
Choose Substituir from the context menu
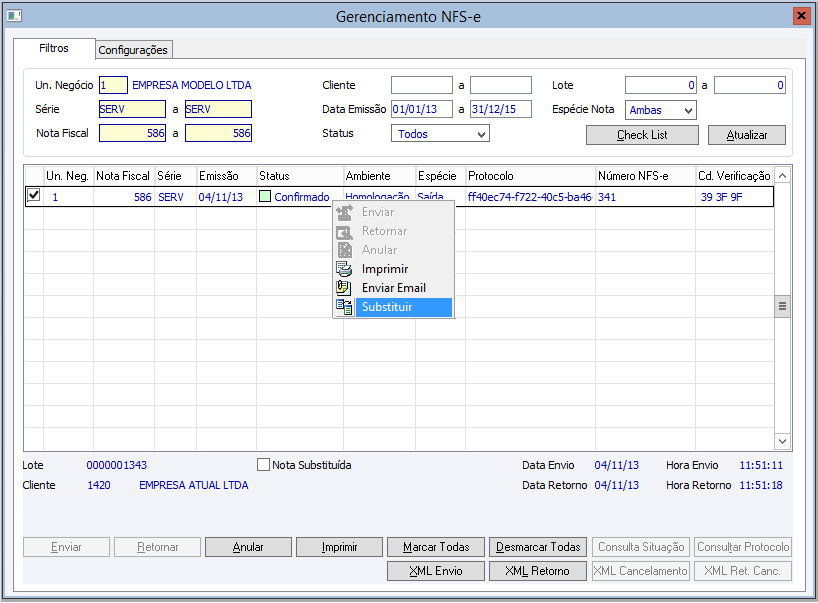(x=387, y=307)
